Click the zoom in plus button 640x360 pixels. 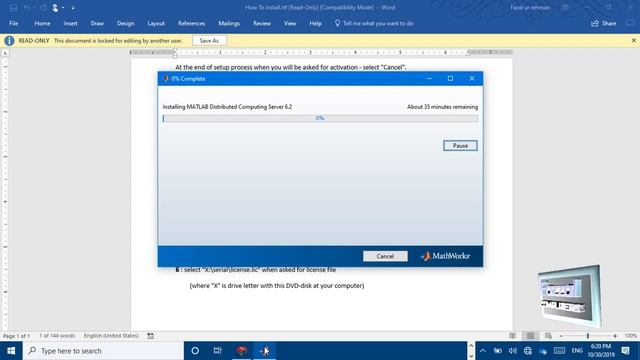point(615,336)
